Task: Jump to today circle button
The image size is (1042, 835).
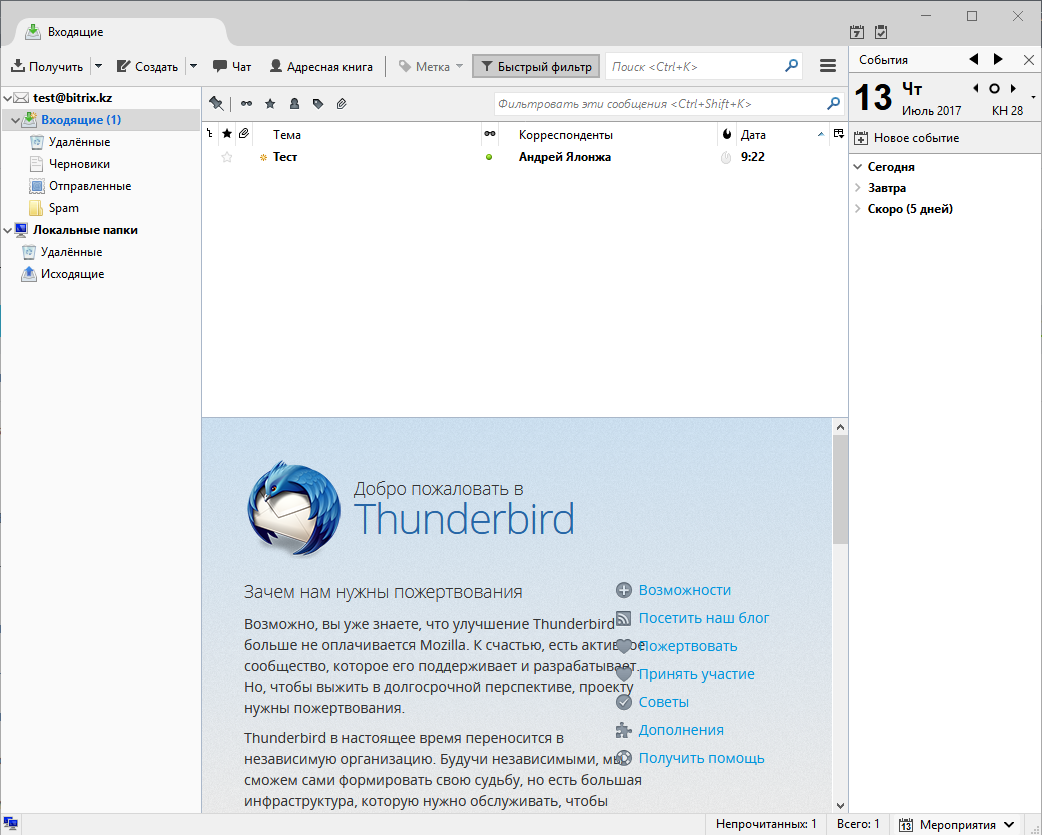Action: [x=994, y=88]
